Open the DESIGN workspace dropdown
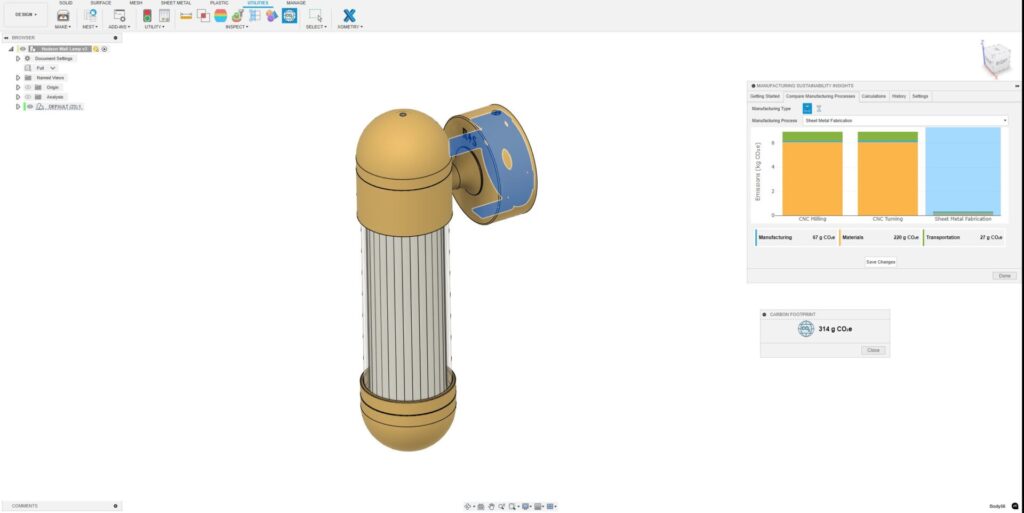 click(26, 14)
